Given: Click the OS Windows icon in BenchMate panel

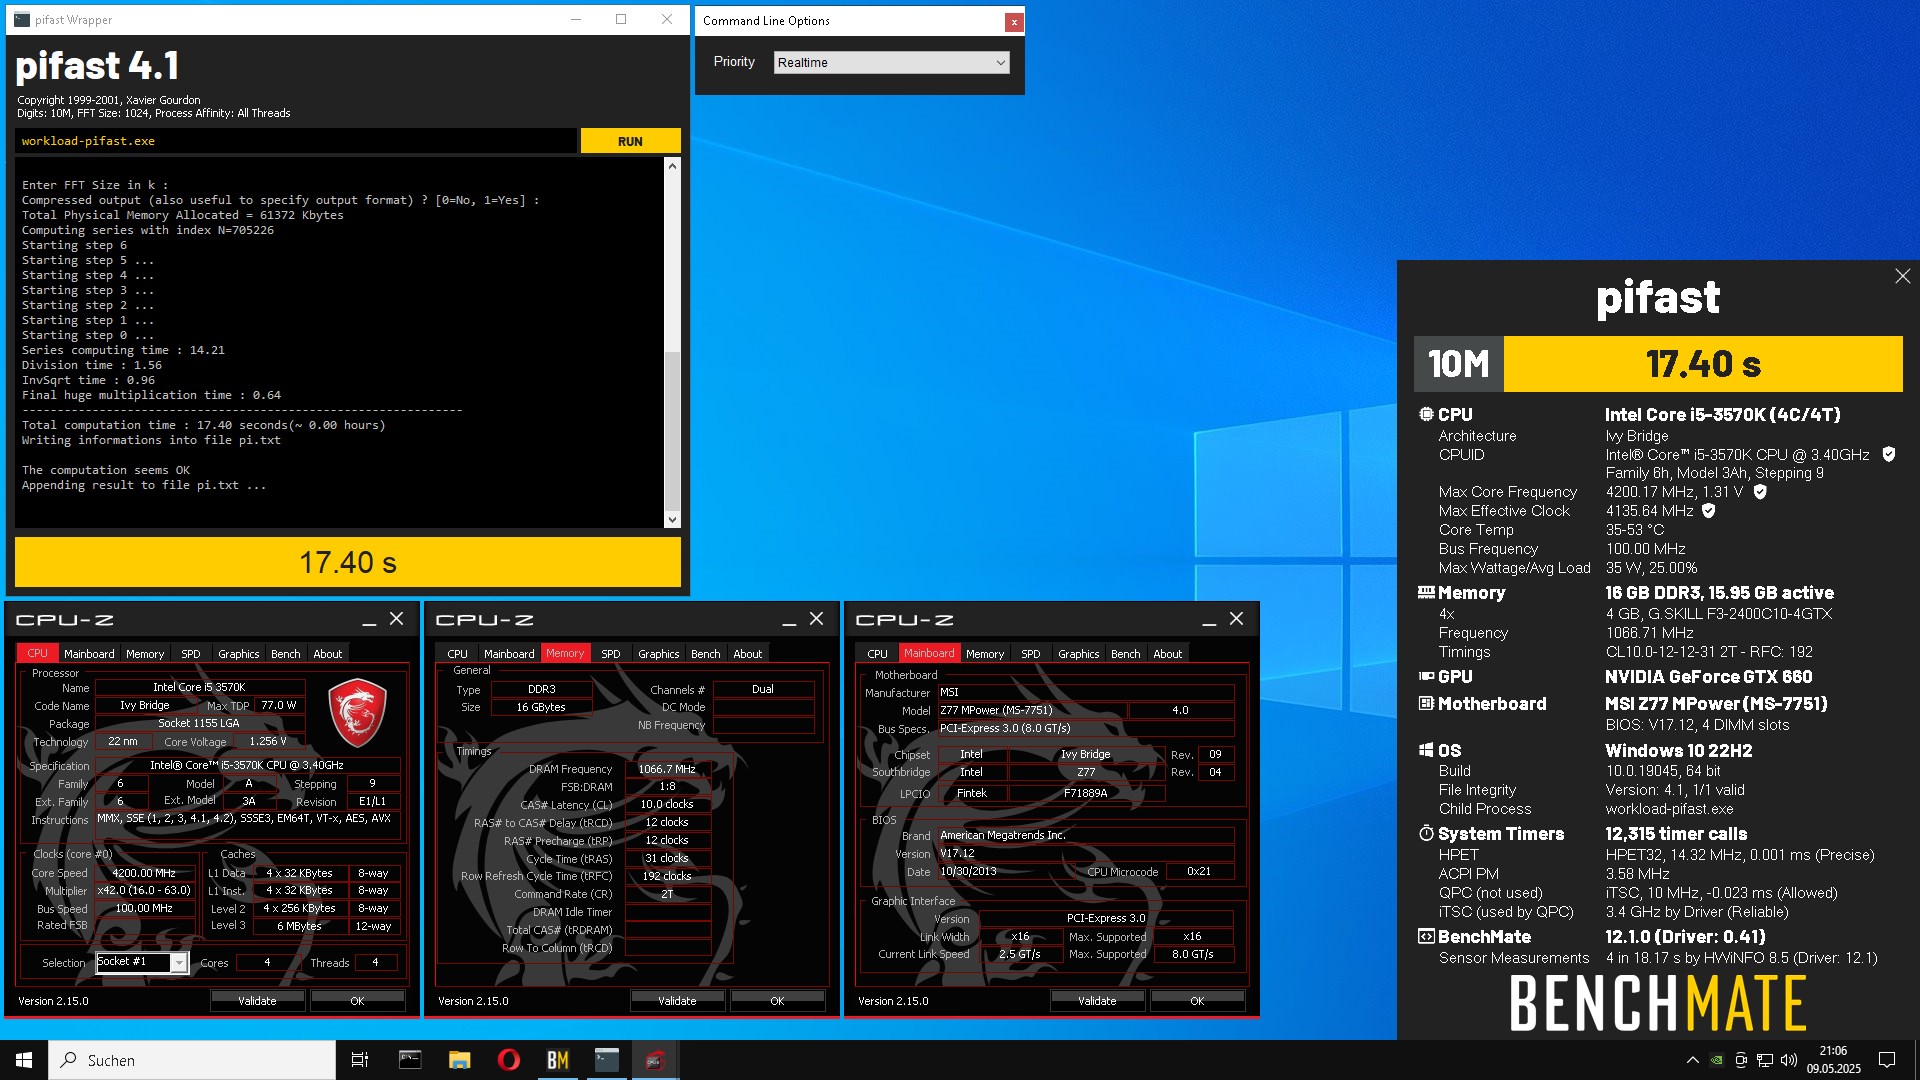Looking at the screenshot, I should (x=1426, y=750).
